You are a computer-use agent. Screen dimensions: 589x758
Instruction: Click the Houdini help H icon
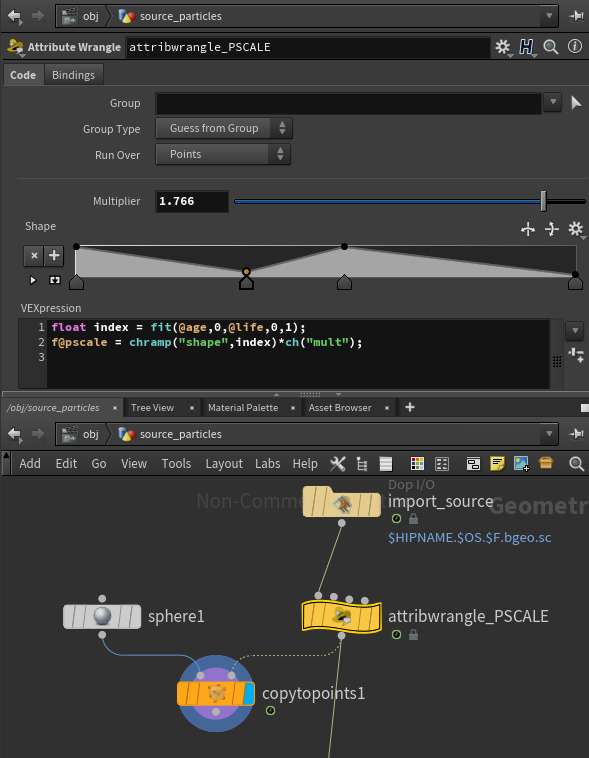[526, 47]
